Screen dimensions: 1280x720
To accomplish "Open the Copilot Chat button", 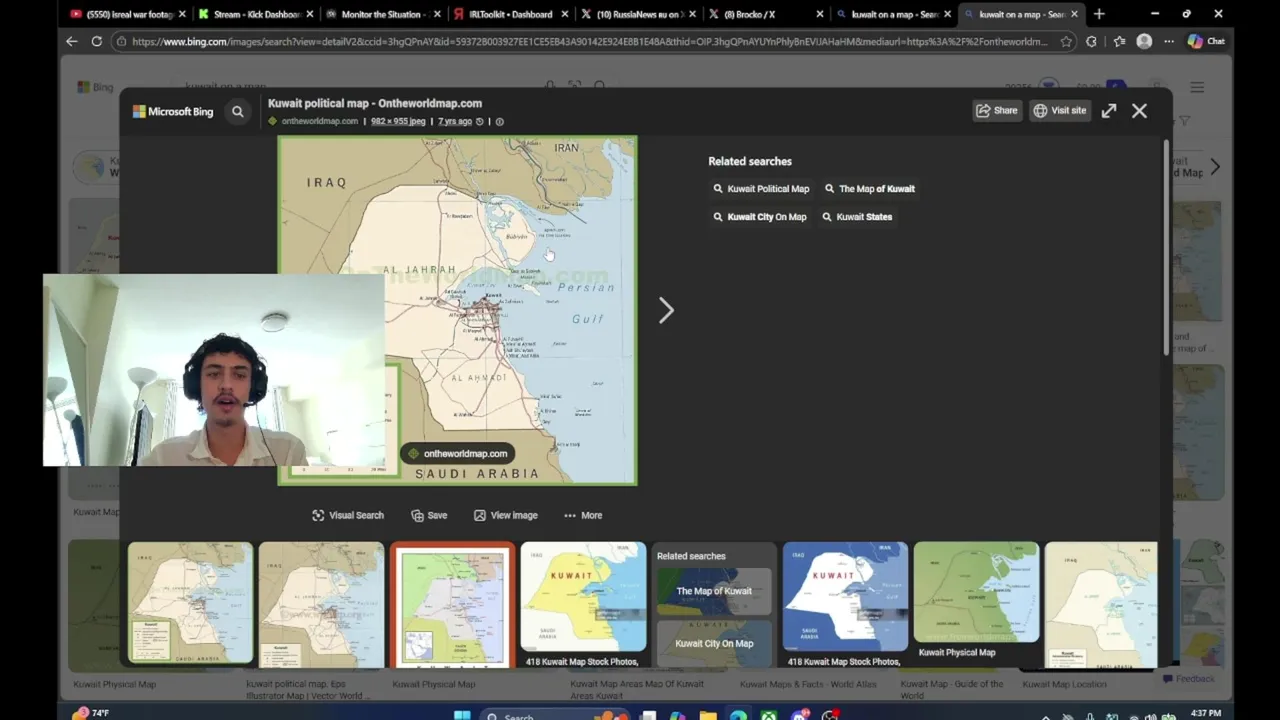I will (x=1206, y=41).
